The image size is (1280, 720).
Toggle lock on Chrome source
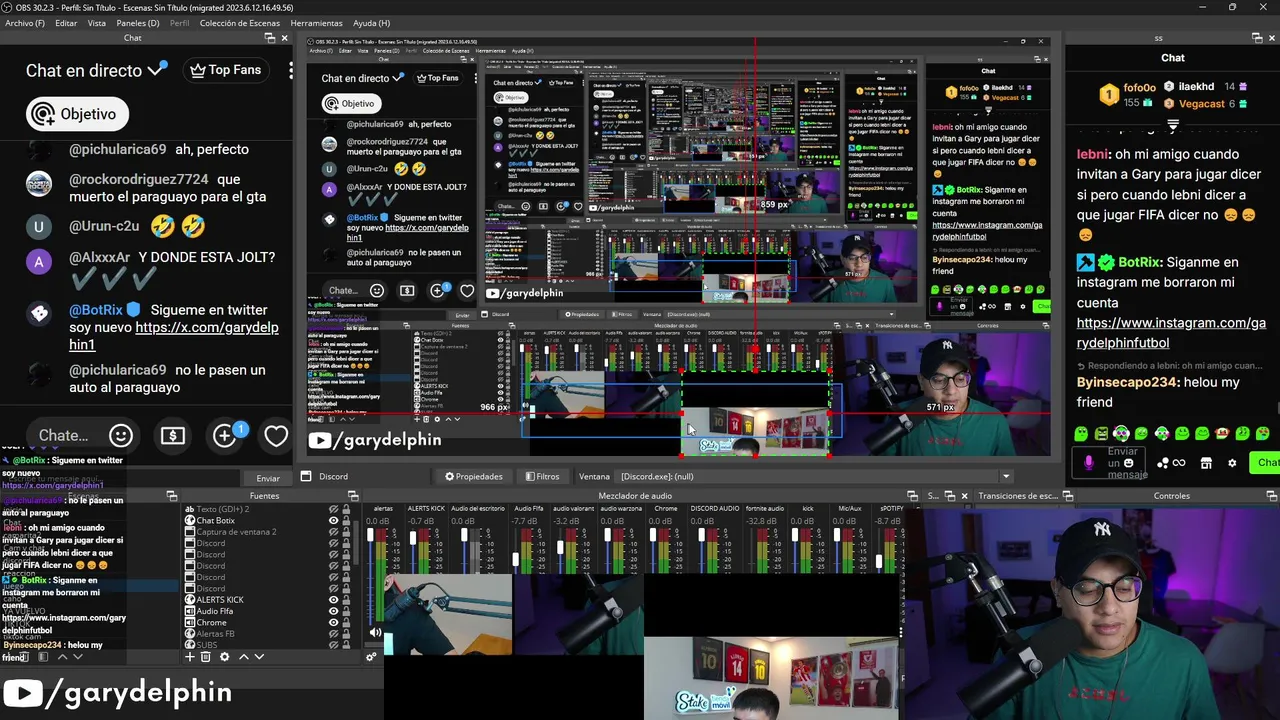347,622
